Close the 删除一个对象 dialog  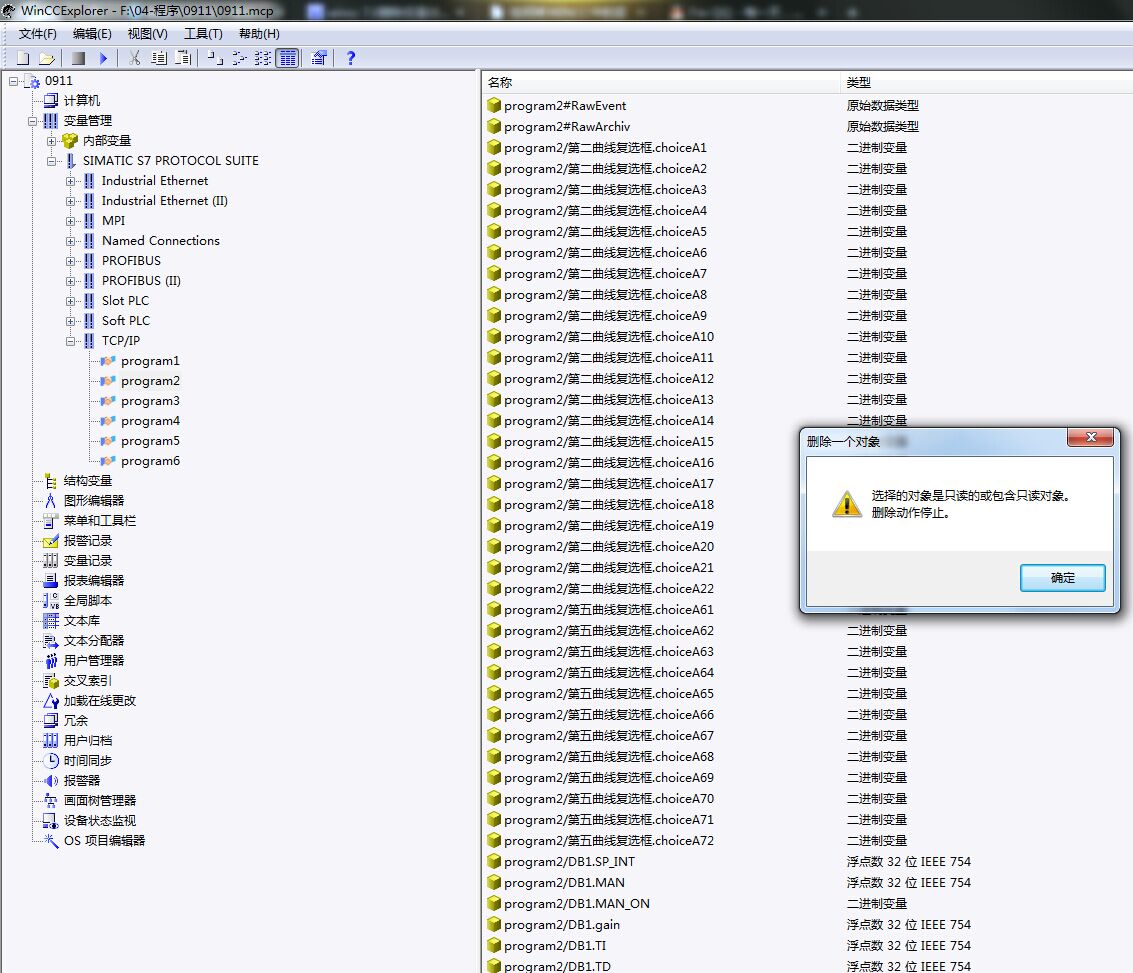point(1090,437)
